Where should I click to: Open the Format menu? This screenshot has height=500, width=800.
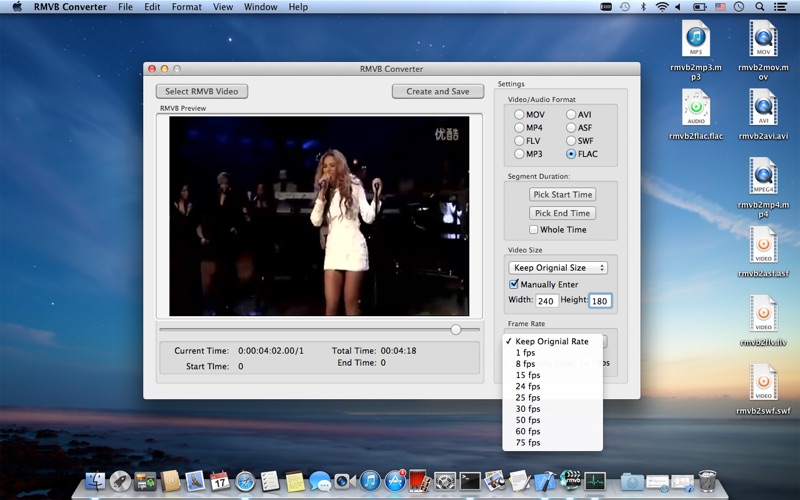click(x=187, y=7)
